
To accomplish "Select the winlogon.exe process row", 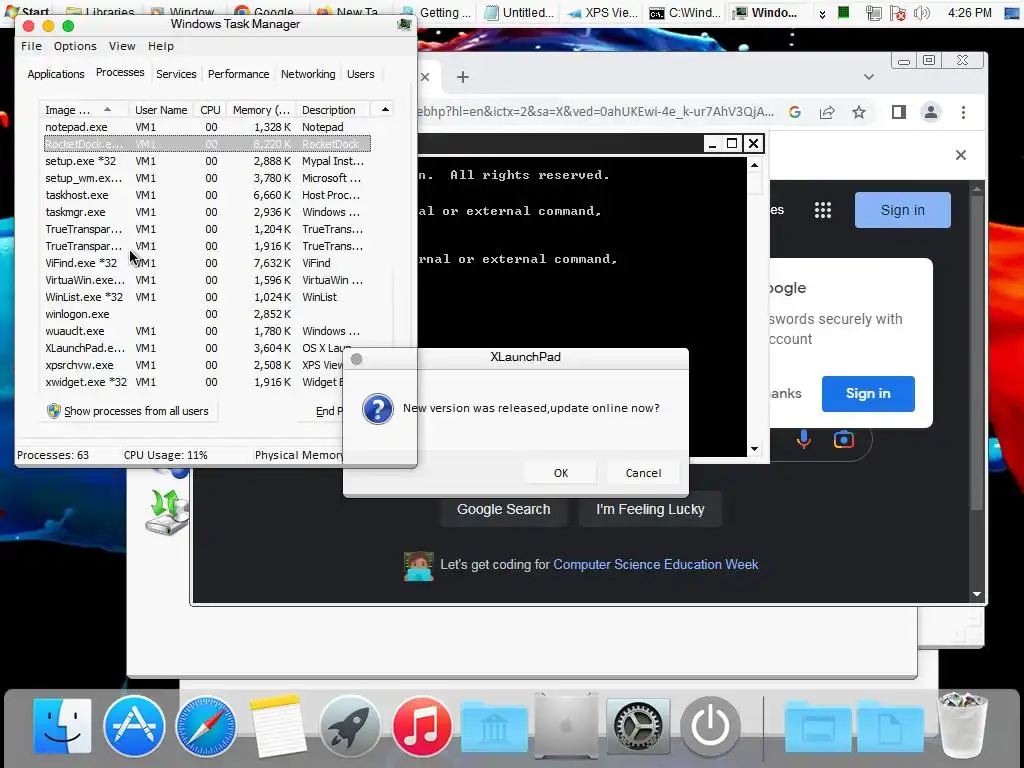I will point(207,313).
